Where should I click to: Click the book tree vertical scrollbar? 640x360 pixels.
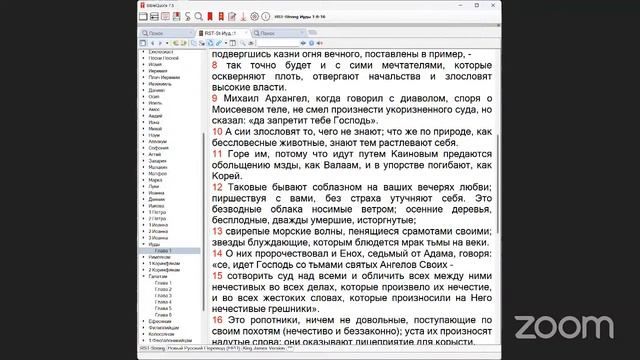203,222
